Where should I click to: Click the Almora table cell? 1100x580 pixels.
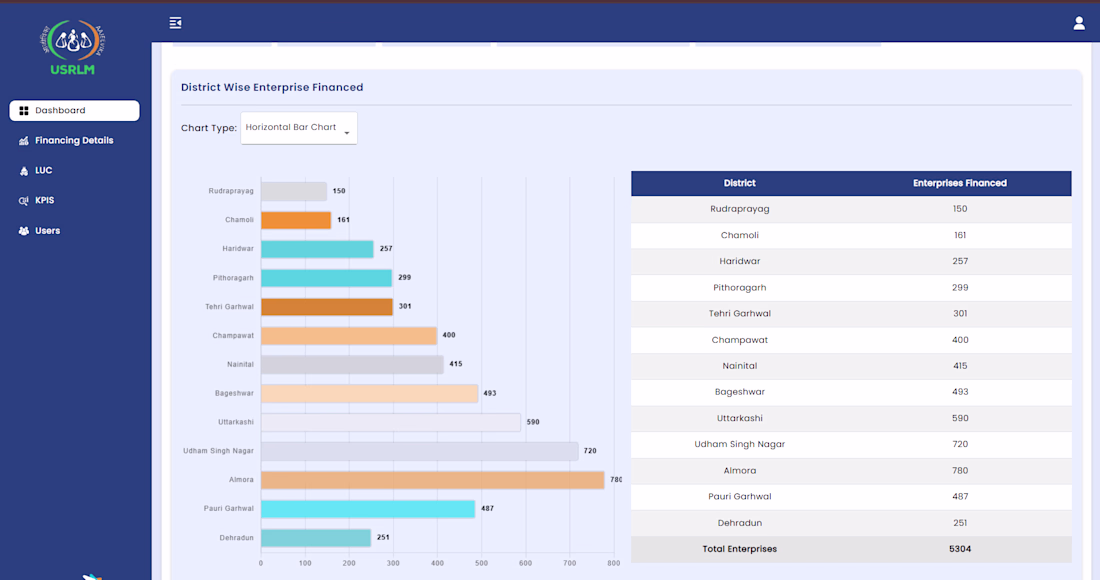(739, 471)
